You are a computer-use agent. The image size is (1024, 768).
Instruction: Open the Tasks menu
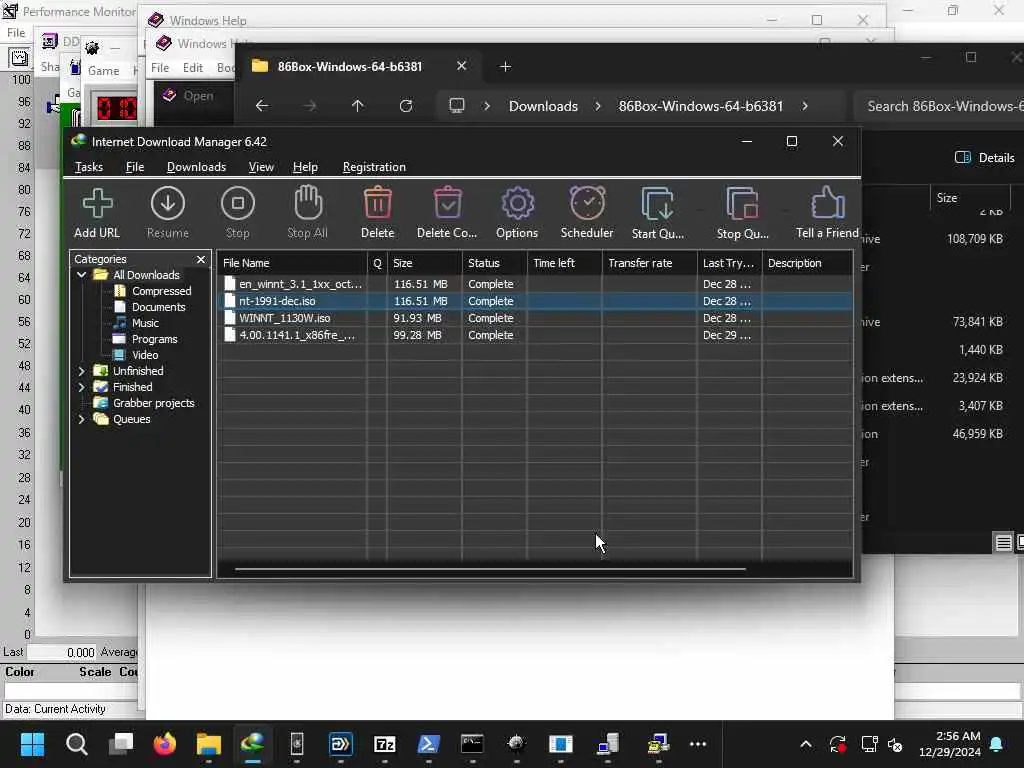click(x=89, y=167)
